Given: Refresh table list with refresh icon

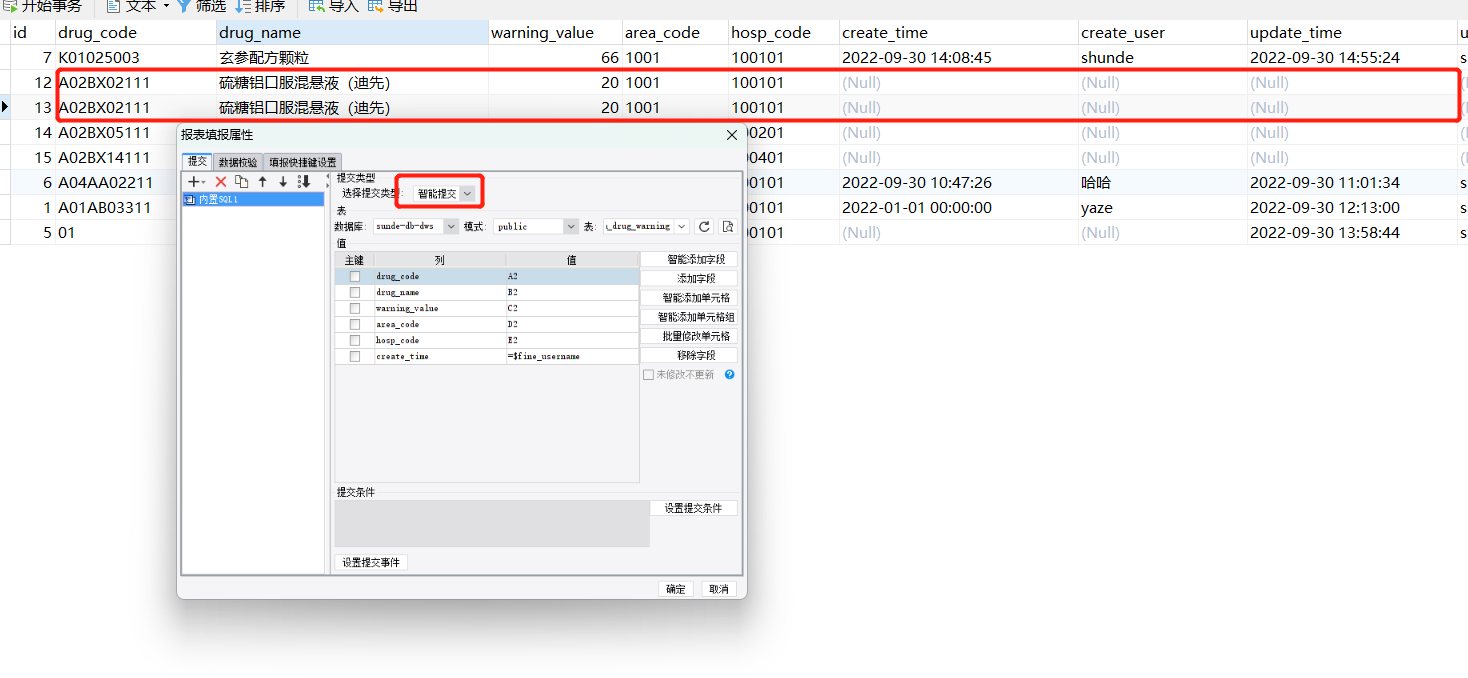Looking at the screenshot, I should 704,227.
